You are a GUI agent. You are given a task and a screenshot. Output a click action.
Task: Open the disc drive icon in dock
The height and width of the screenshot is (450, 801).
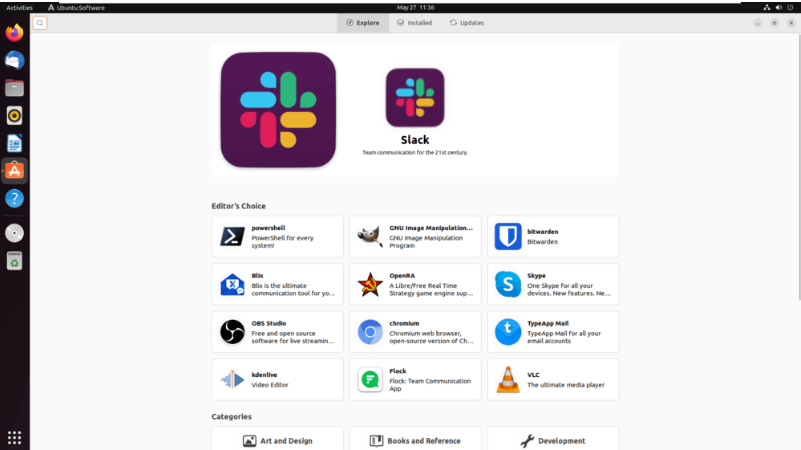[x=14, y=233]
